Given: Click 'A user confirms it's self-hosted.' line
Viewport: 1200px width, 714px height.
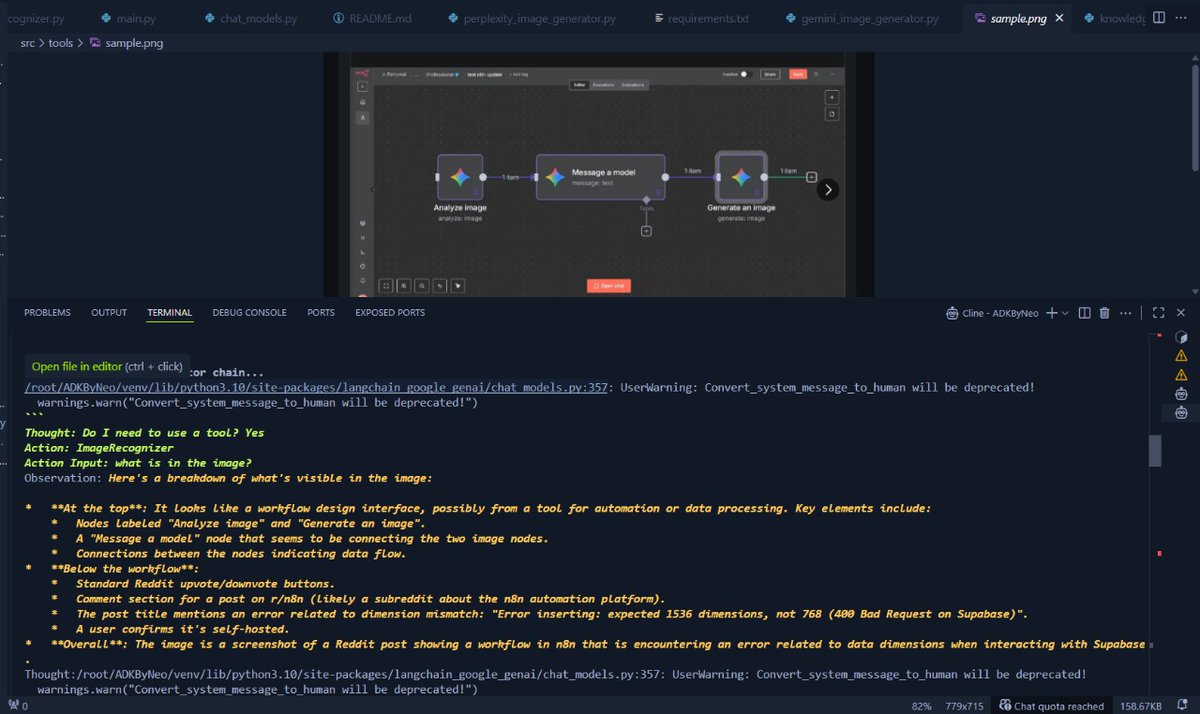Looking at the screenshot, I should click(183, 629).
